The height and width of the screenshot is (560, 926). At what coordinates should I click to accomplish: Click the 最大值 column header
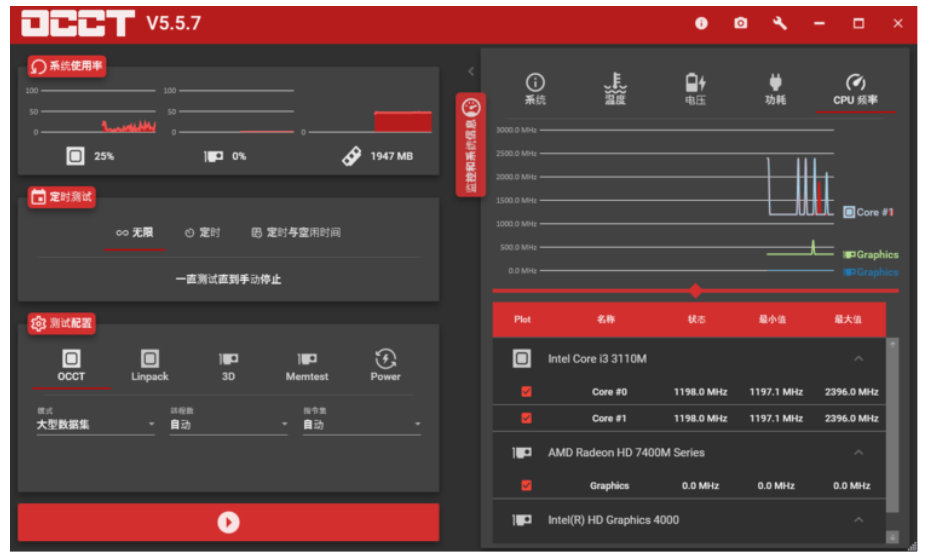pos(847,320)
